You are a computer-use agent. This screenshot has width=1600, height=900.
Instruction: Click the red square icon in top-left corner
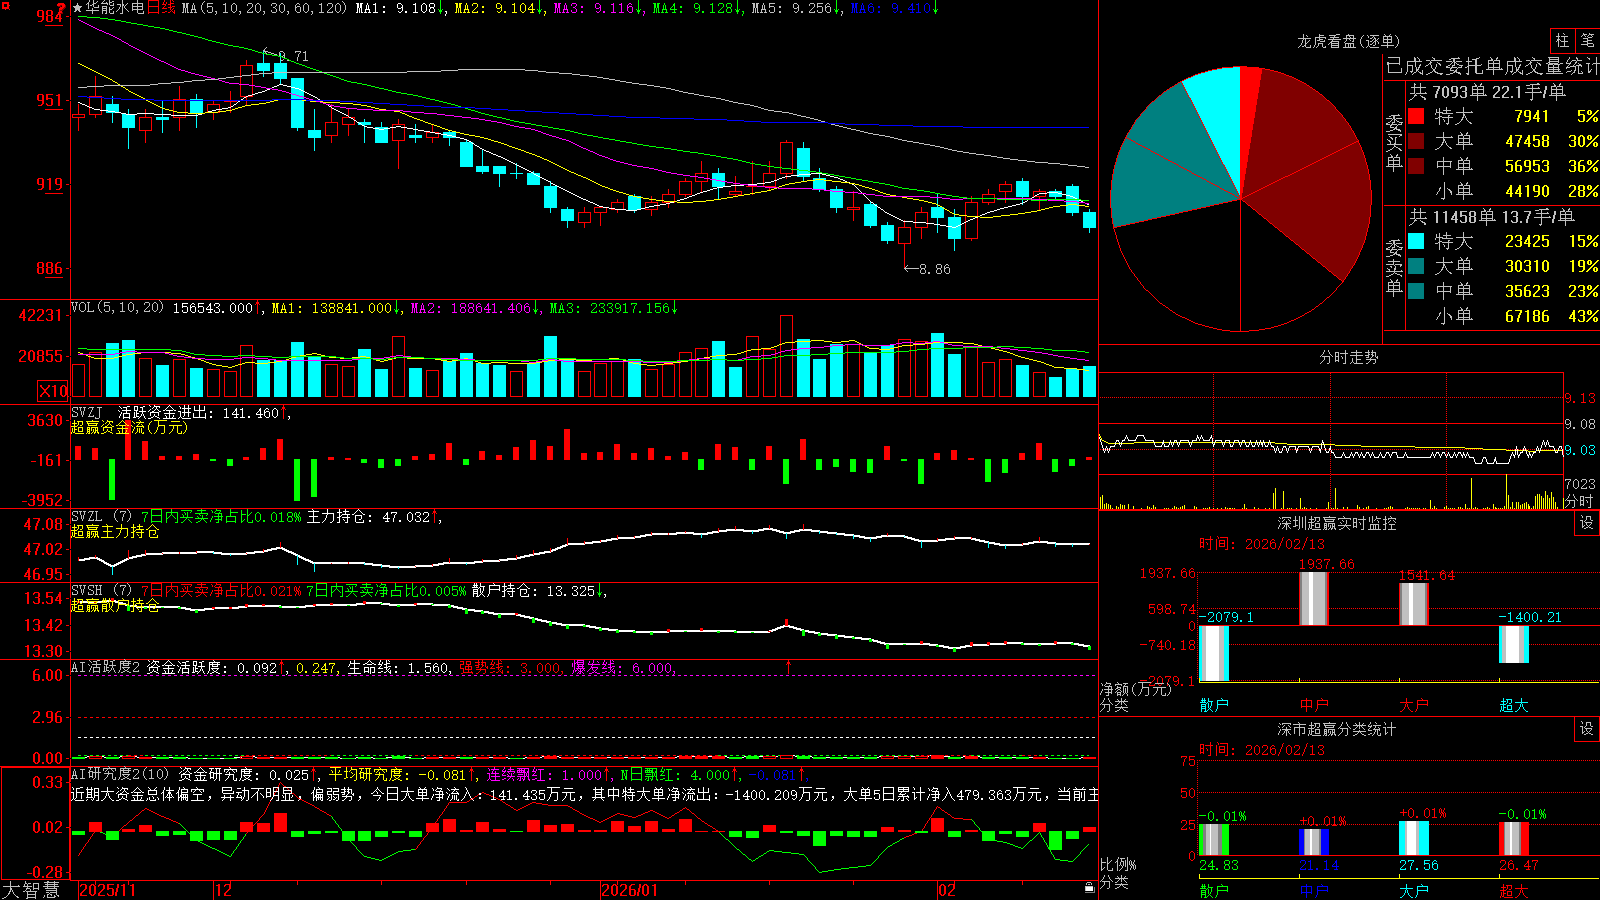click(x=5, y=6)
